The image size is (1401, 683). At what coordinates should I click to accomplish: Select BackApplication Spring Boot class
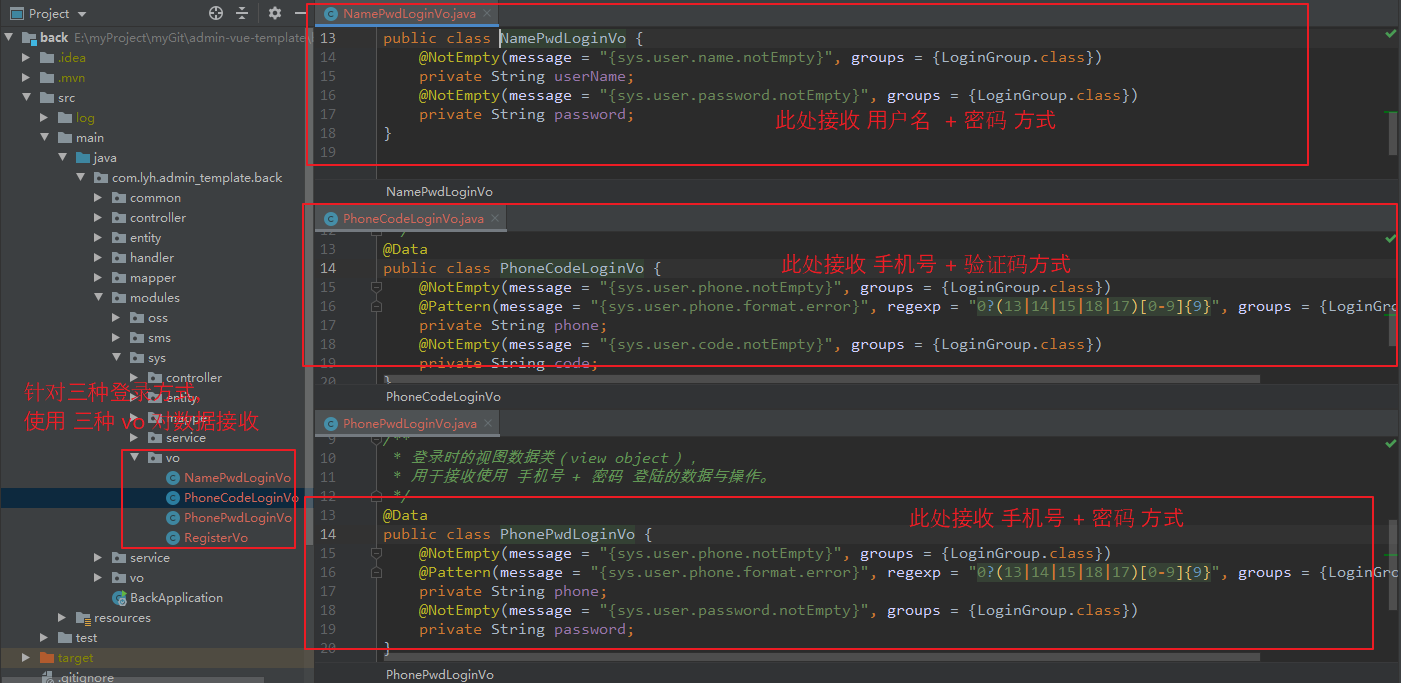[176, 598]
